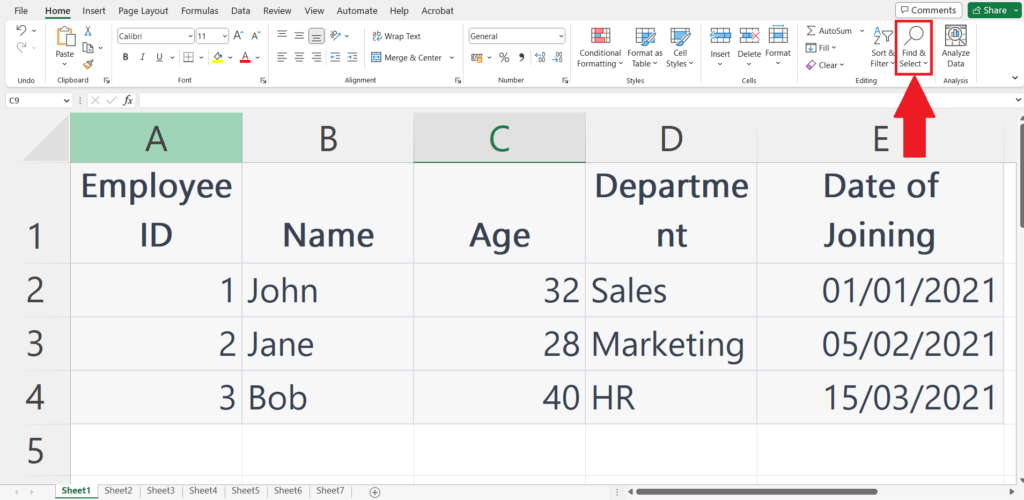Open Conditional Formatting menu

[x=600, y=47]
